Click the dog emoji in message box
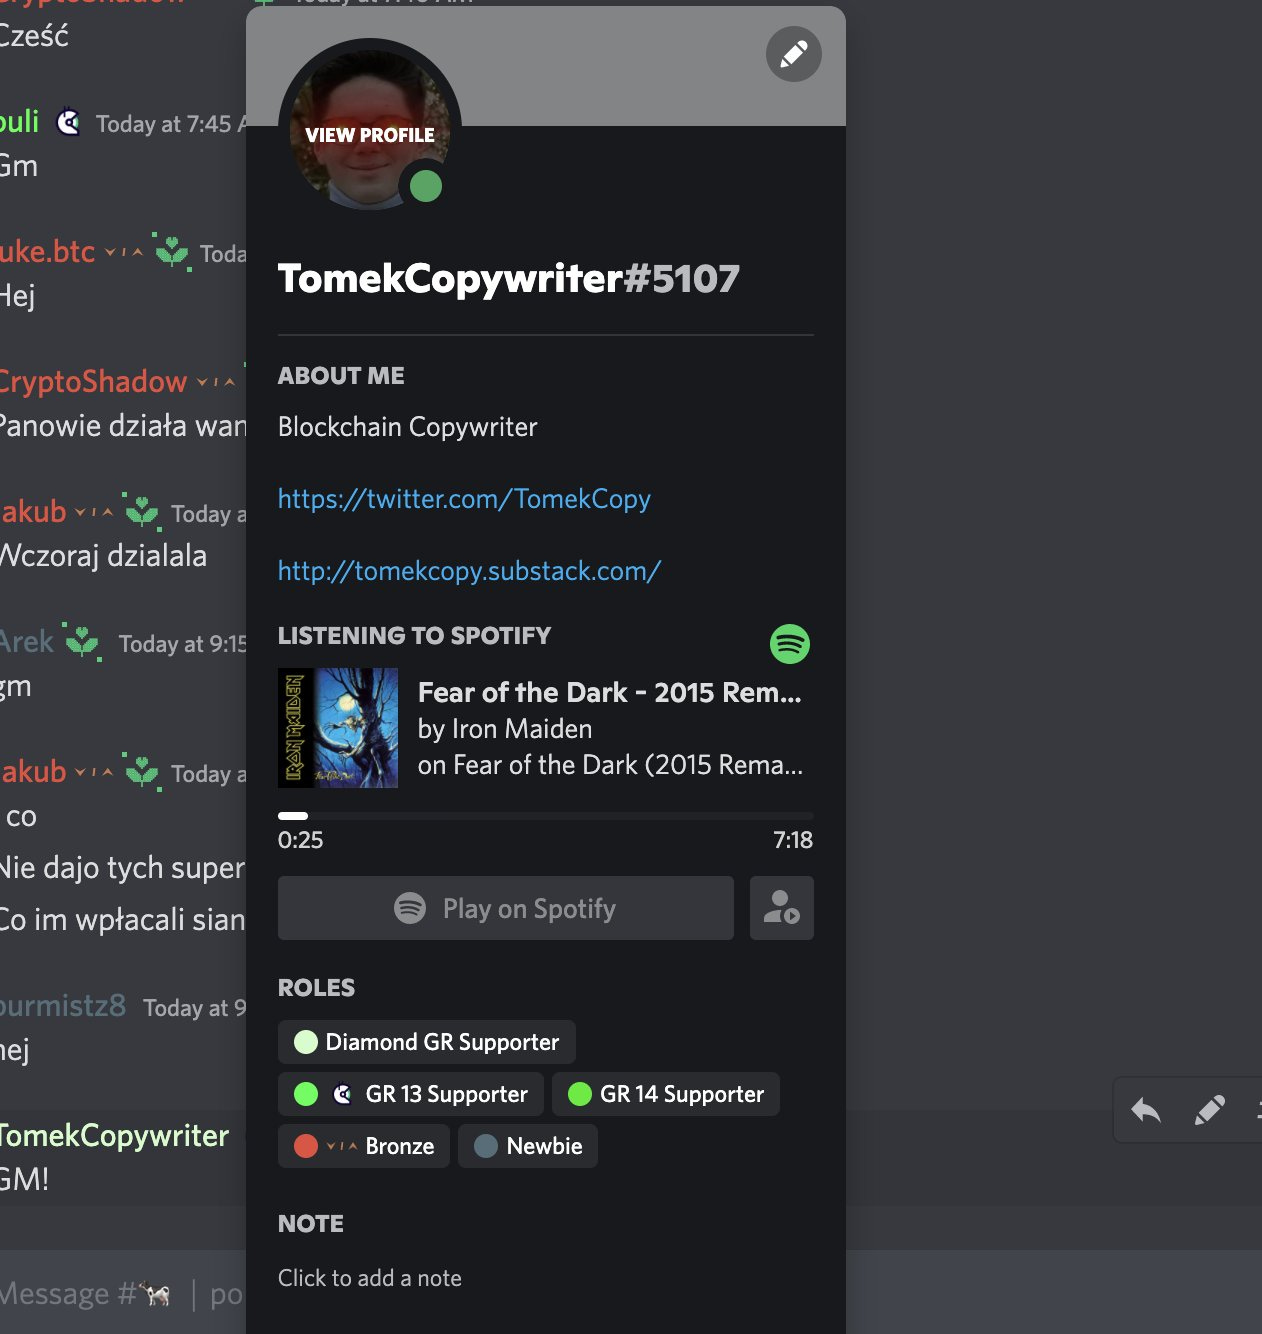Viewport: 1262px width, 1334px height. tap(155, 1294)
